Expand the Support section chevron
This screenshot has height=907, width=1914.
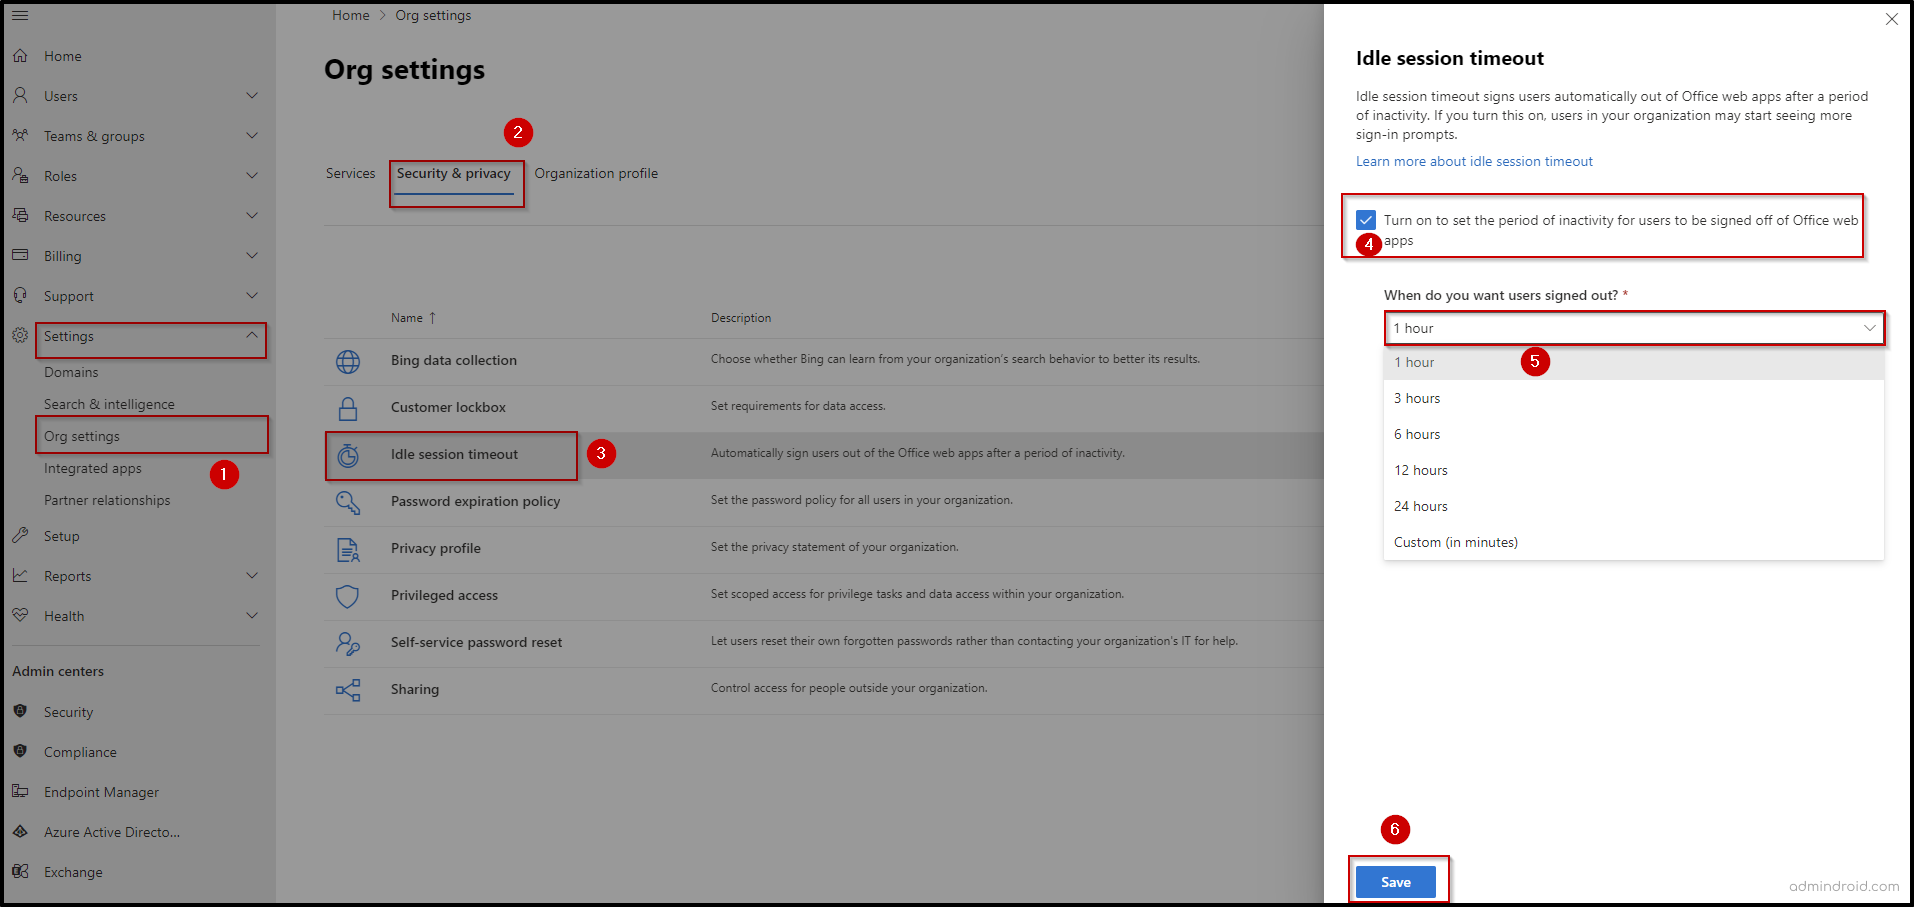pos(252,296)
